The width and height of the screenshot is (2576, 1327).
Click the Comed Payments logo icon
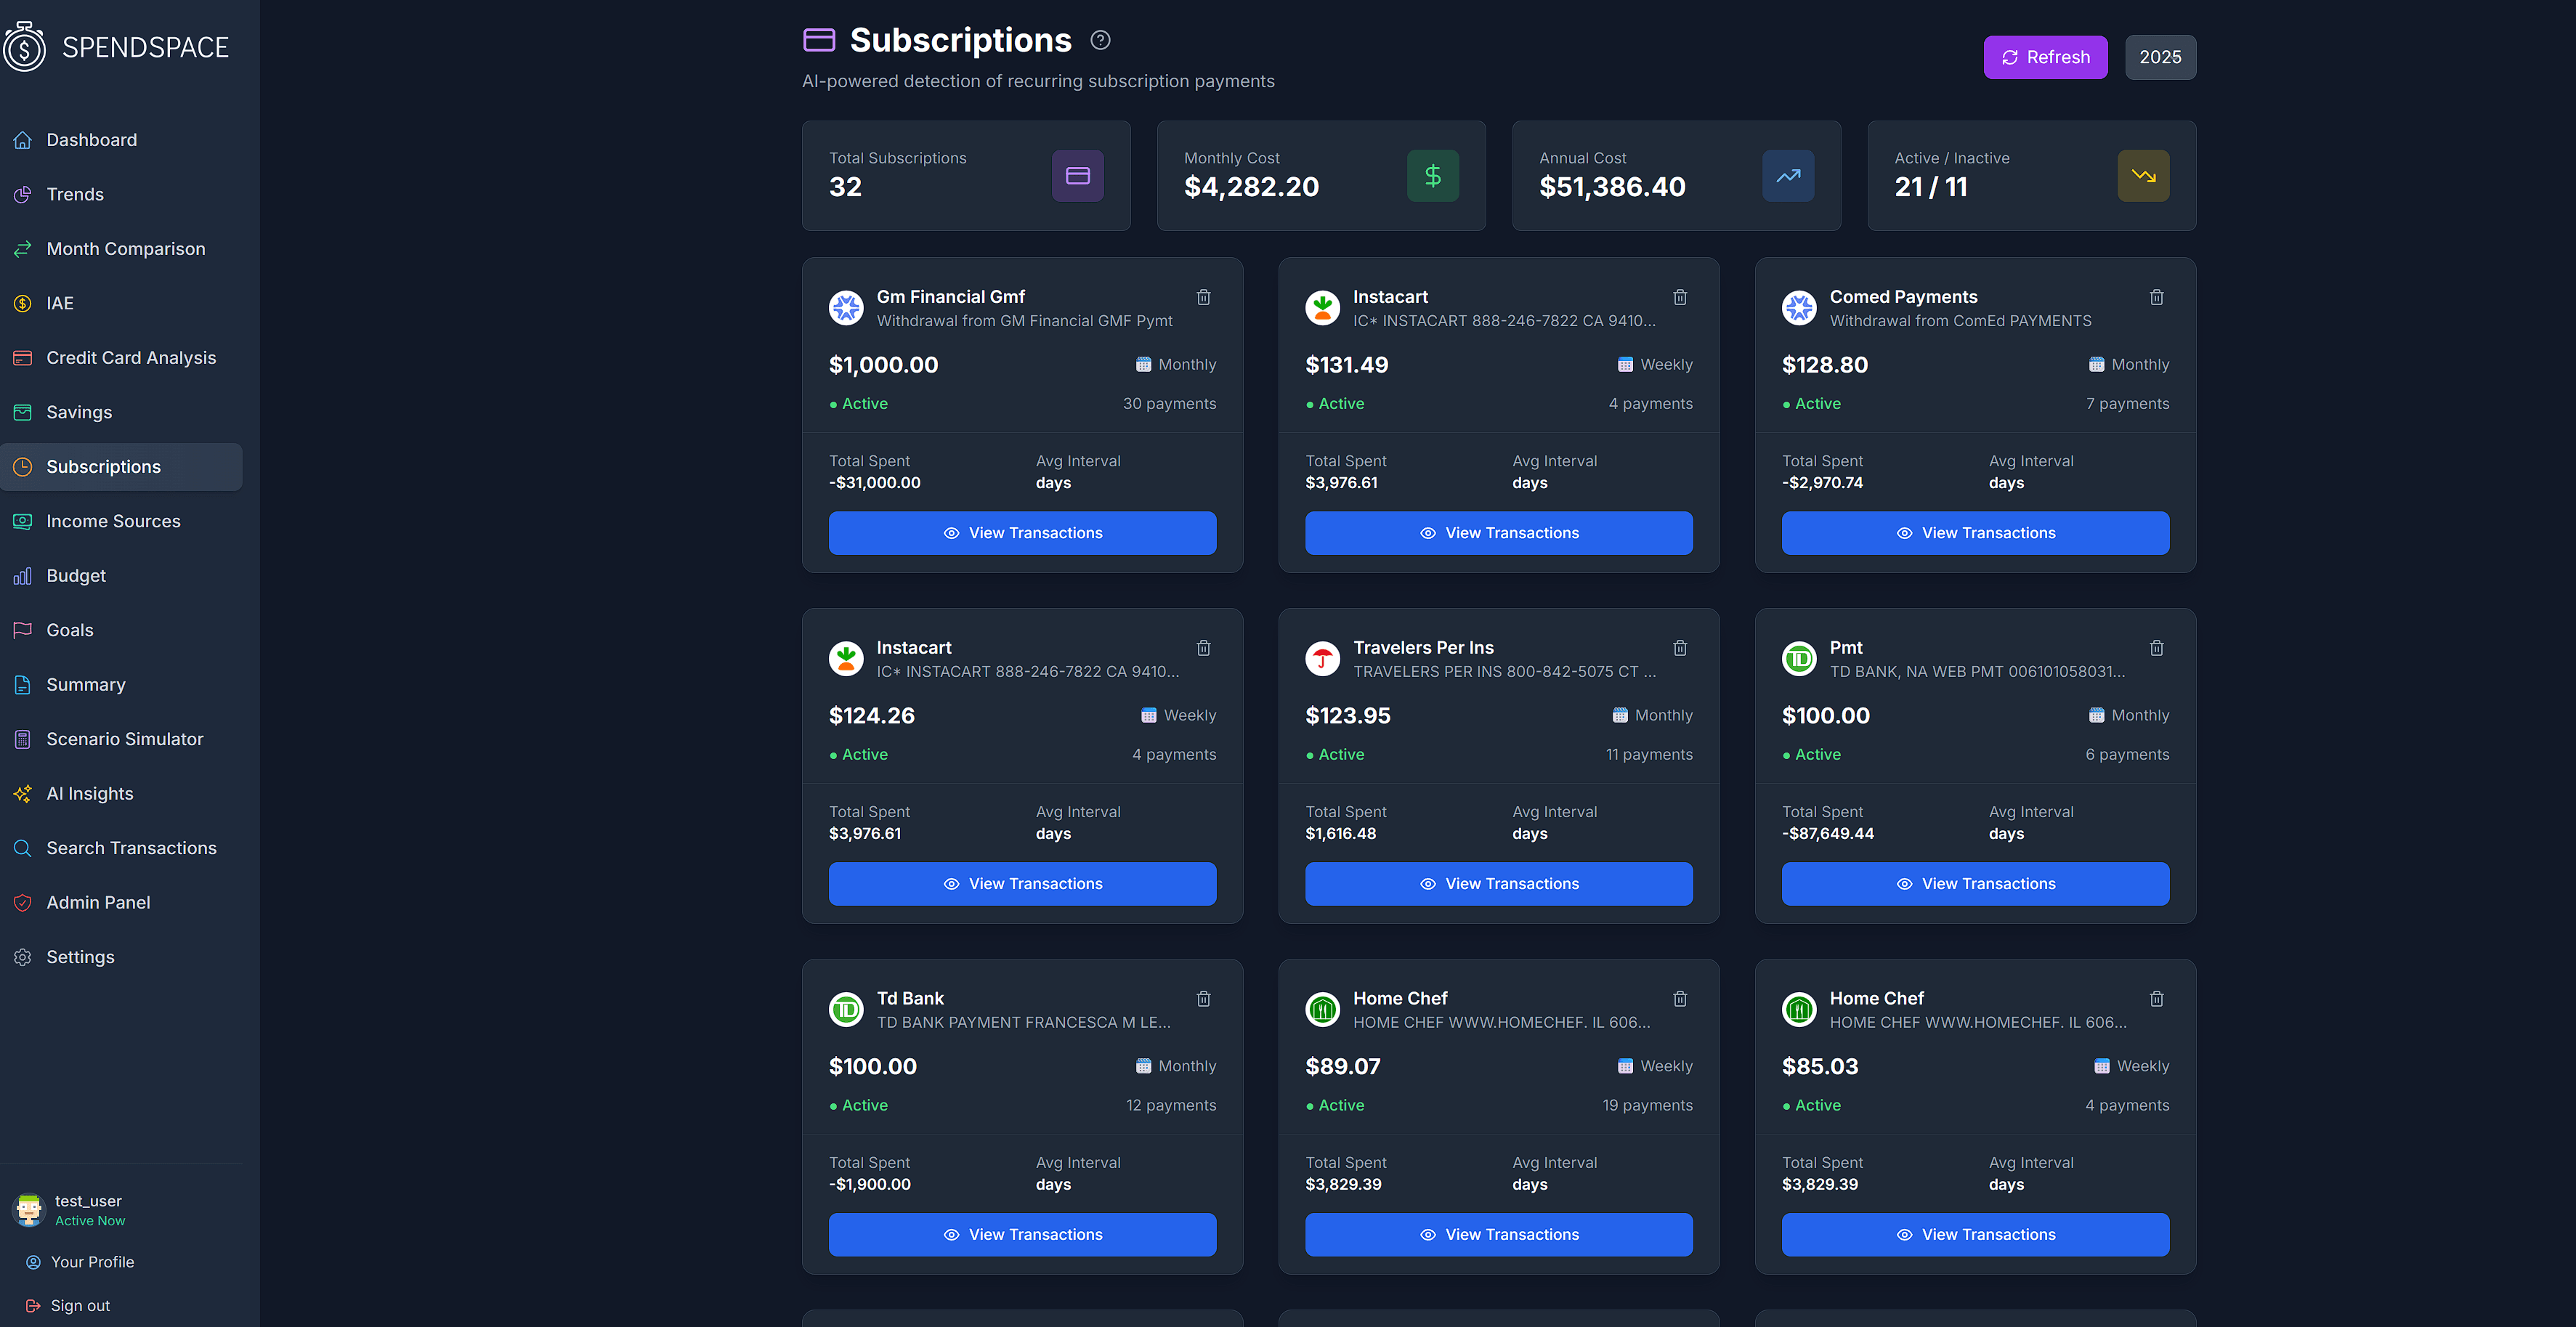(x=1799, y=308)
